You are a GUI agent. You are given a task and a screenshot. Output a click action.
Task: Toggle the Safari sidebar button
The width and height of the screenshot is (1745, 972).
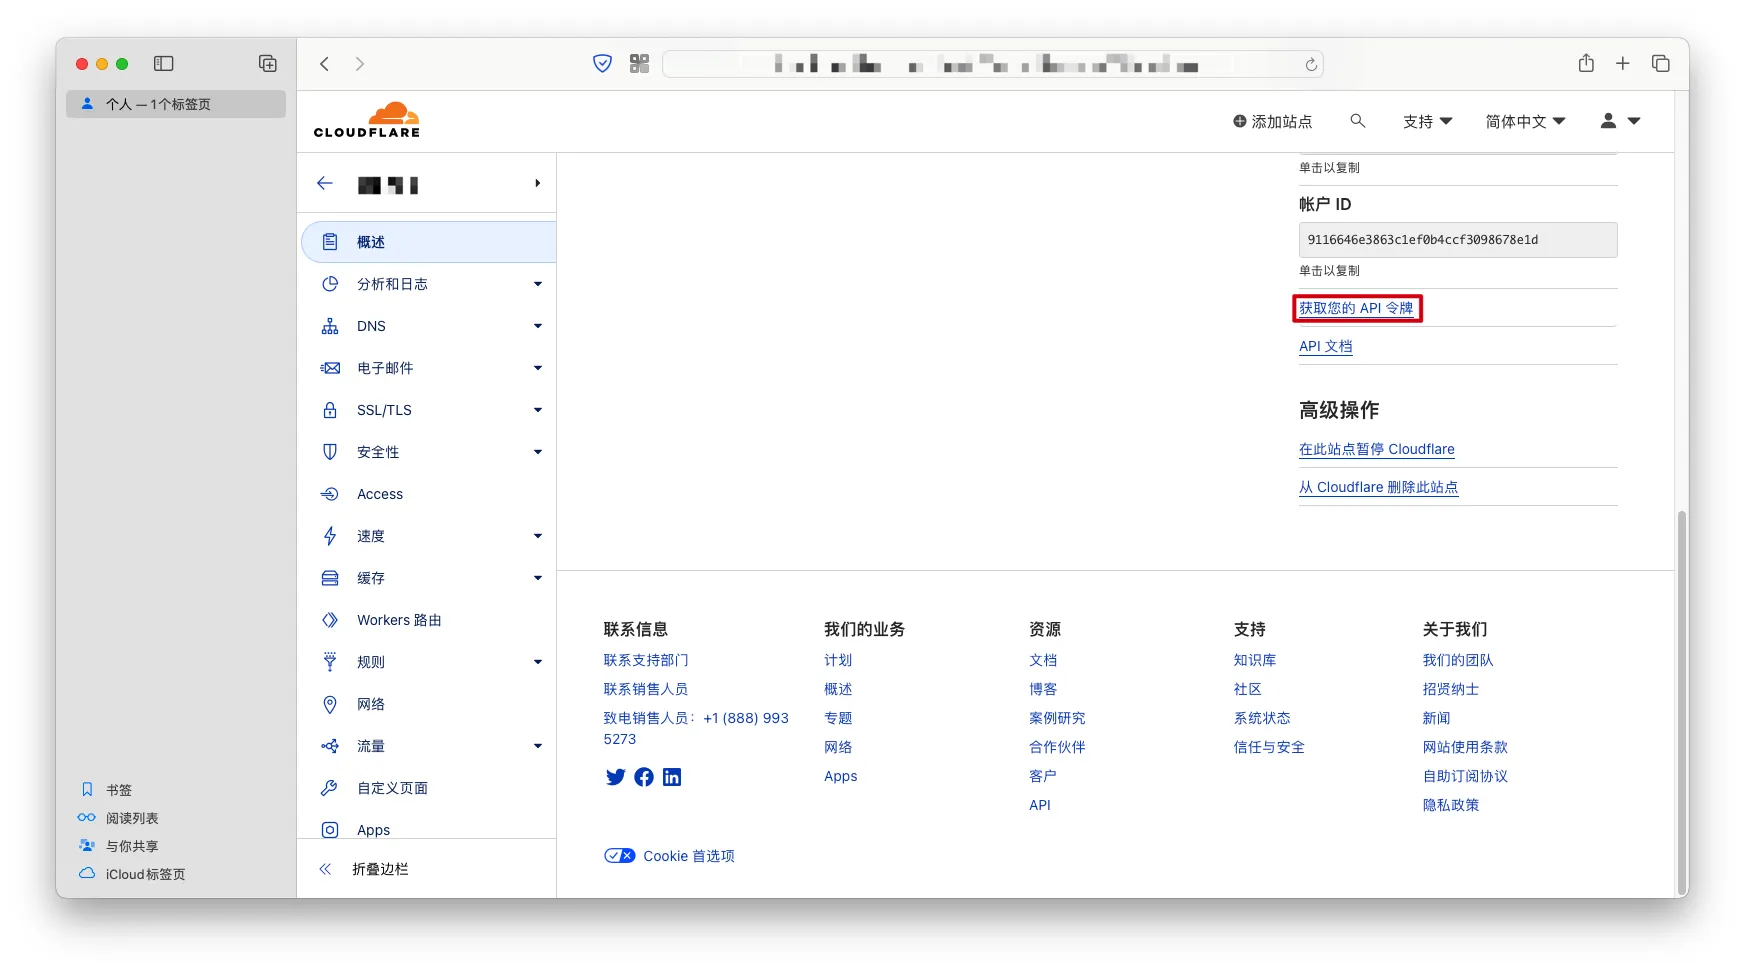(x=164, y=64)
